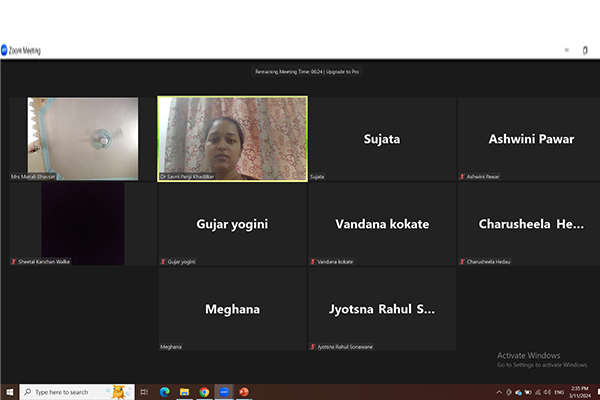Click the muted mic icon beside Sheetal Kanchan Walke
600x400 pixels.
click(13, 261)
